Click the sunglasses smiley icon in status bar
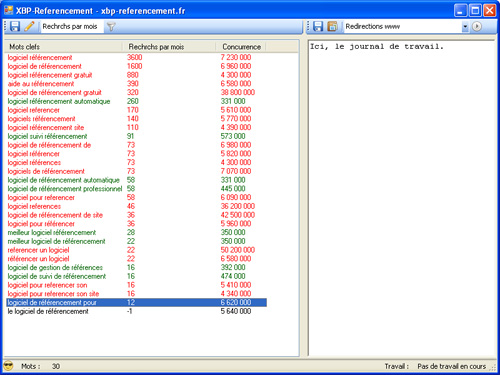Image resolution: width=500 pixels, height=375 pixels. [x=8, y=366]
